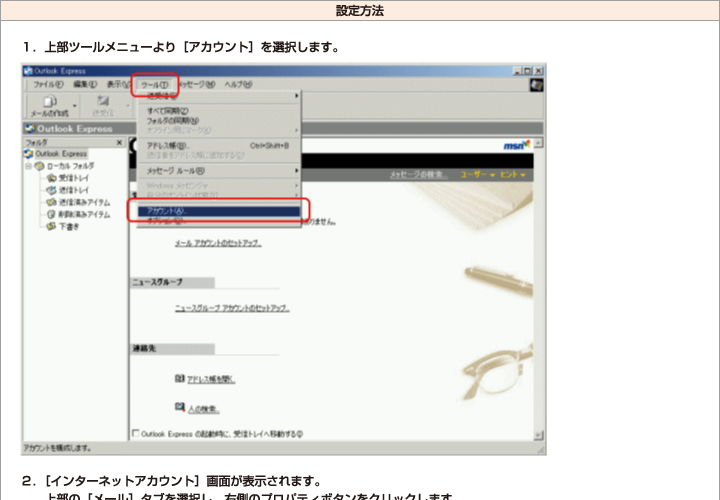This screenshot has width=720, height=500.
Task: Click the scrollbar up arrow below msn
Action: [x=538, y=143]
